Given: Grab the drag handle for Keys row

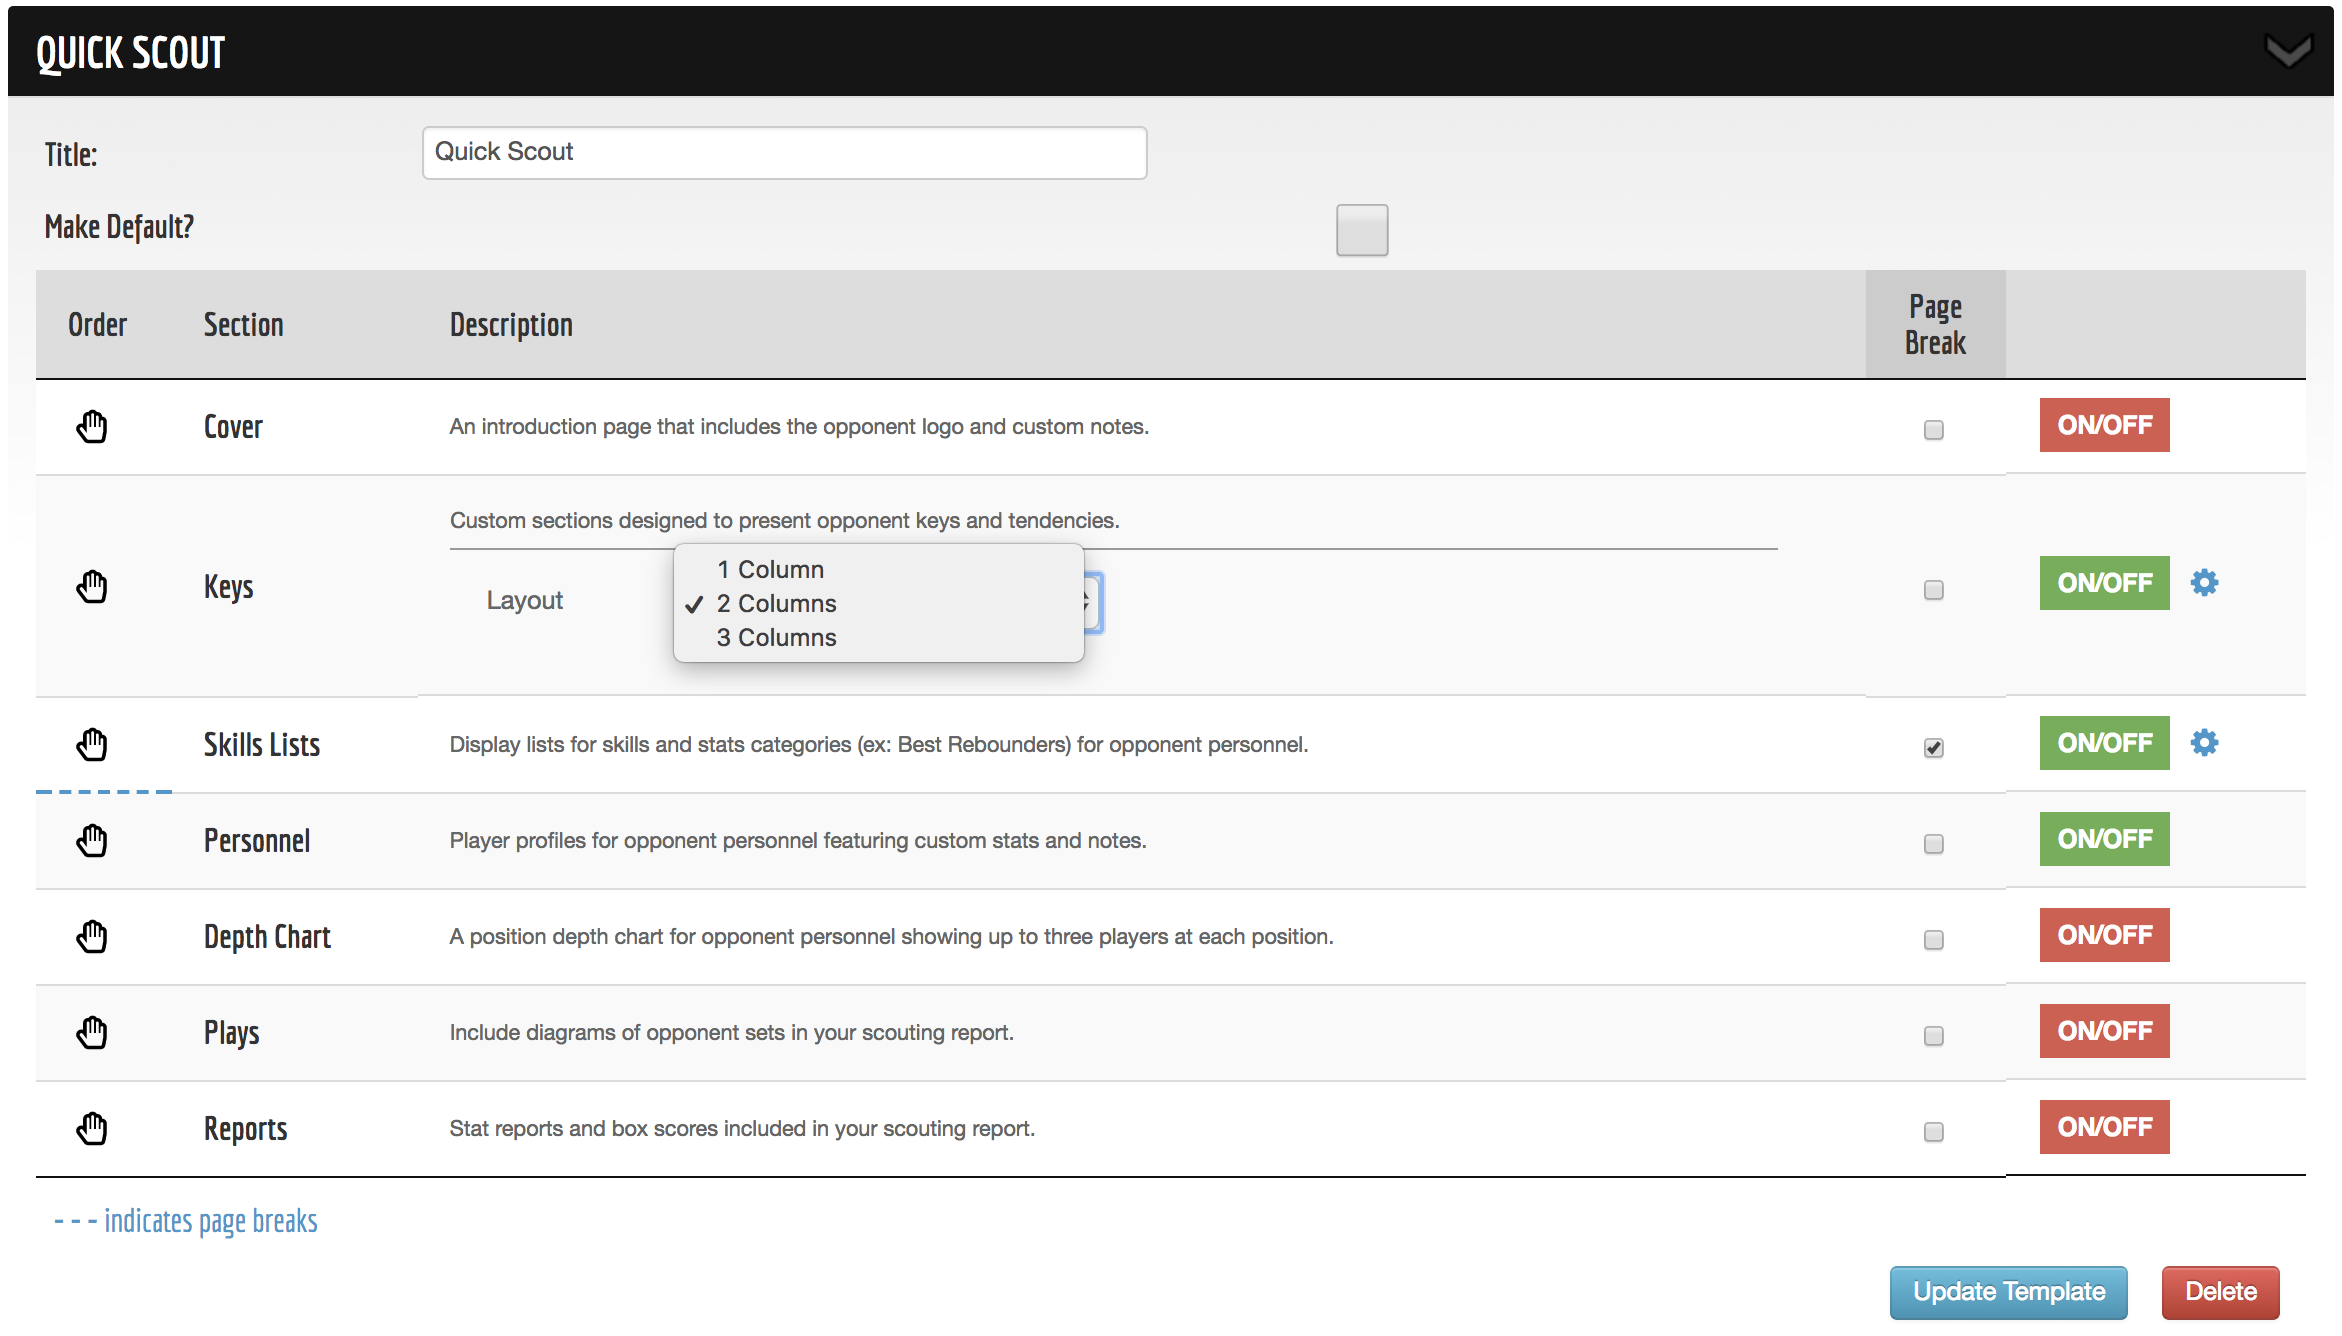Looking at the screenshot, I should click(92, 587).
